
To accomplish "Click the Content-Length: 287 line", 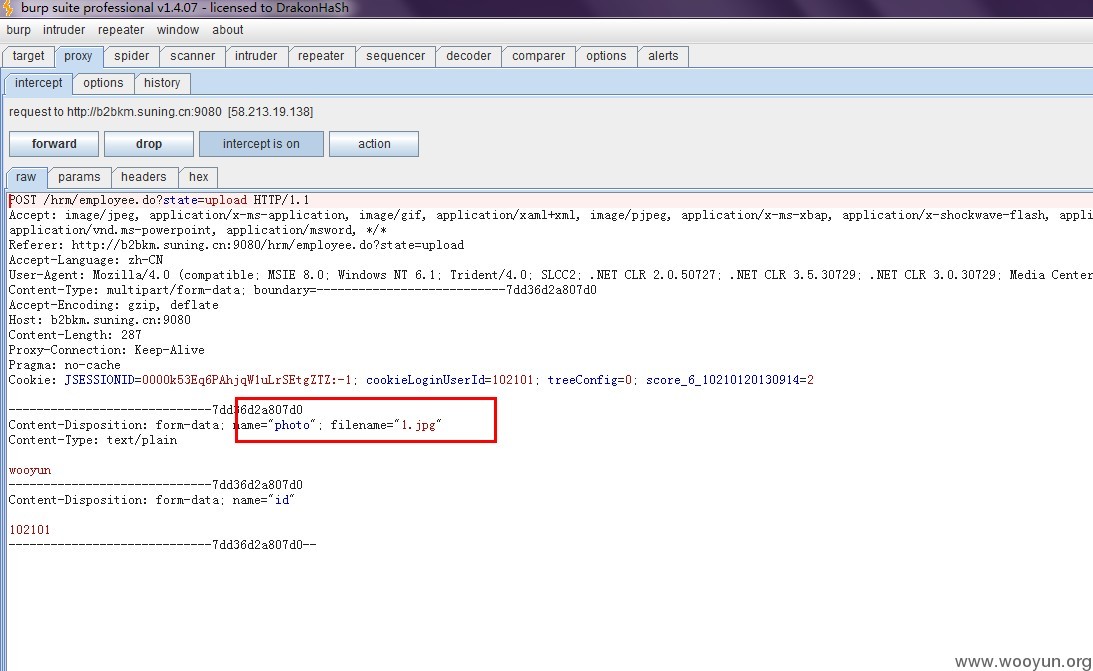I will click(75, 335).
